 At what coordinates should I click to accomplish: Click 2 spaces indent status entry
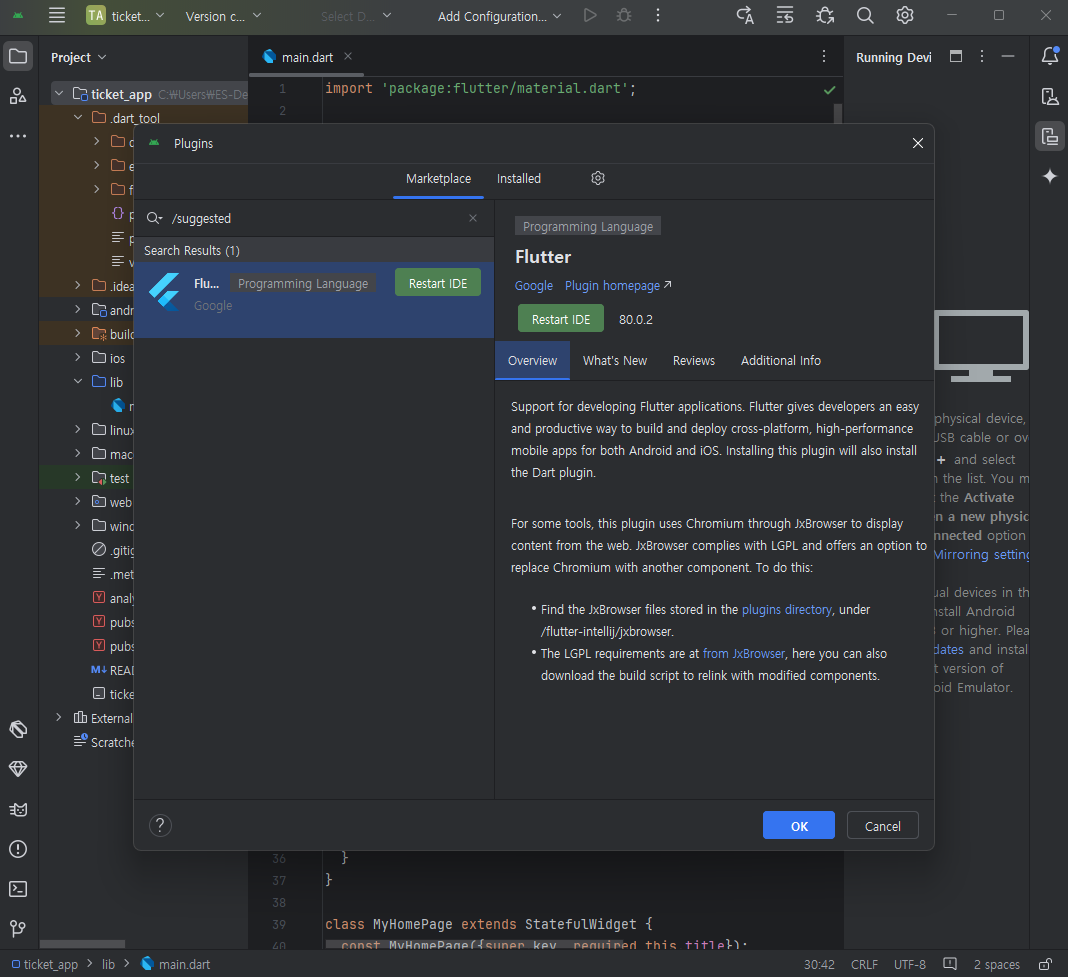[996, 964]
